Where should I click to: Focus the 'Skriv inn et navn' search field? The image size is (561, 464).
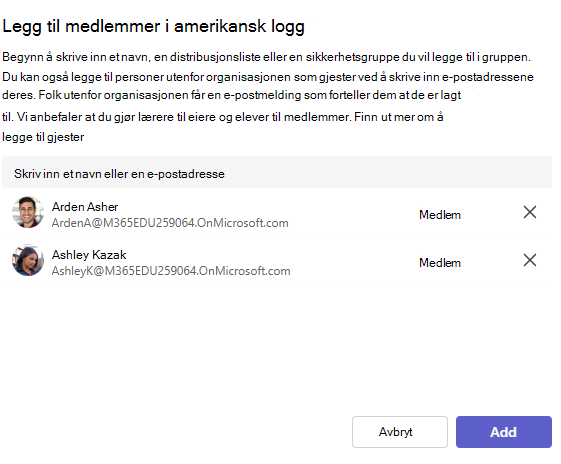[277, 172]
